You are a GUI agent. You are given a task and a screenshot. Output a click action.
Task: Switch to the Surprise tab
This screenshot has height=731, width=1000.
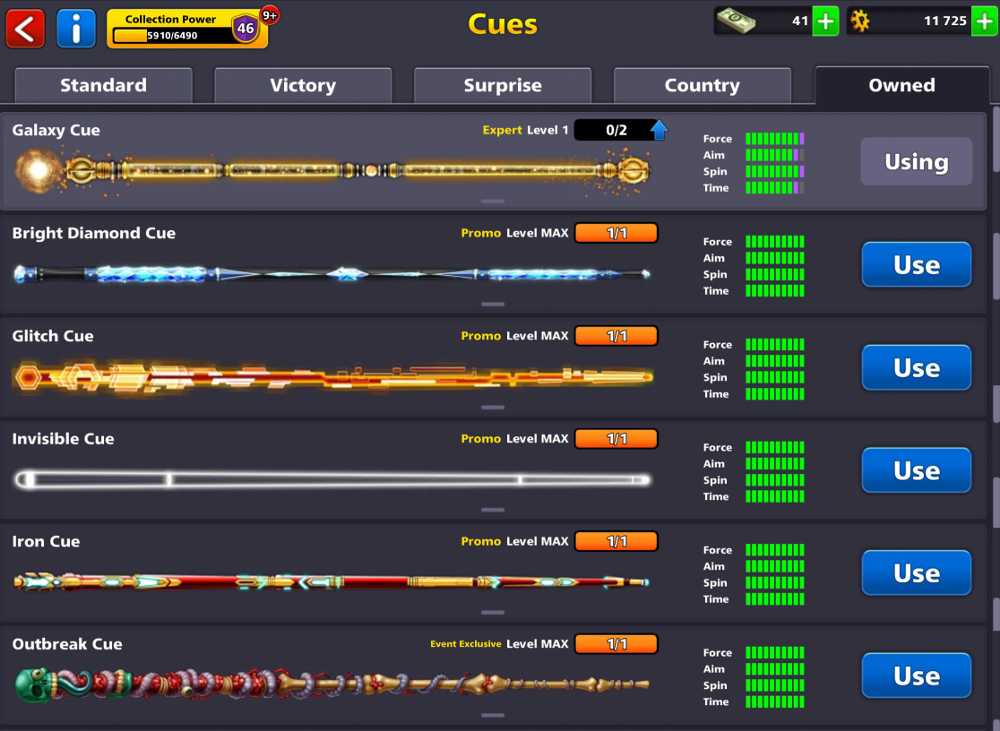point(502,86)
